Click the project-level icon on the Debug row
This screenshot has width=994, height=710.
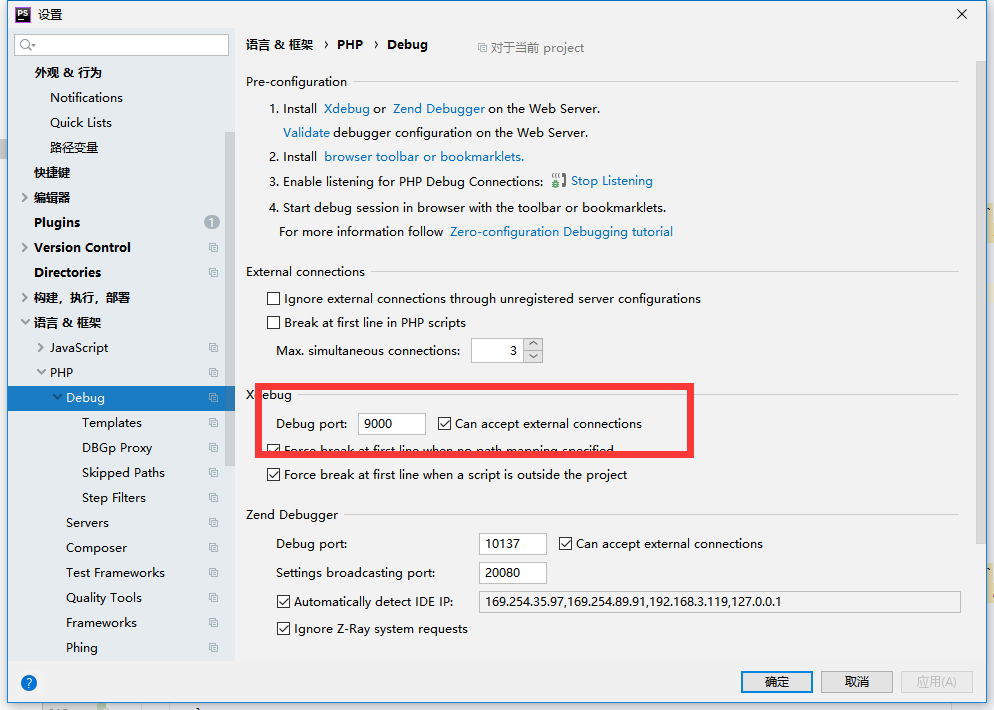[214, 398]
